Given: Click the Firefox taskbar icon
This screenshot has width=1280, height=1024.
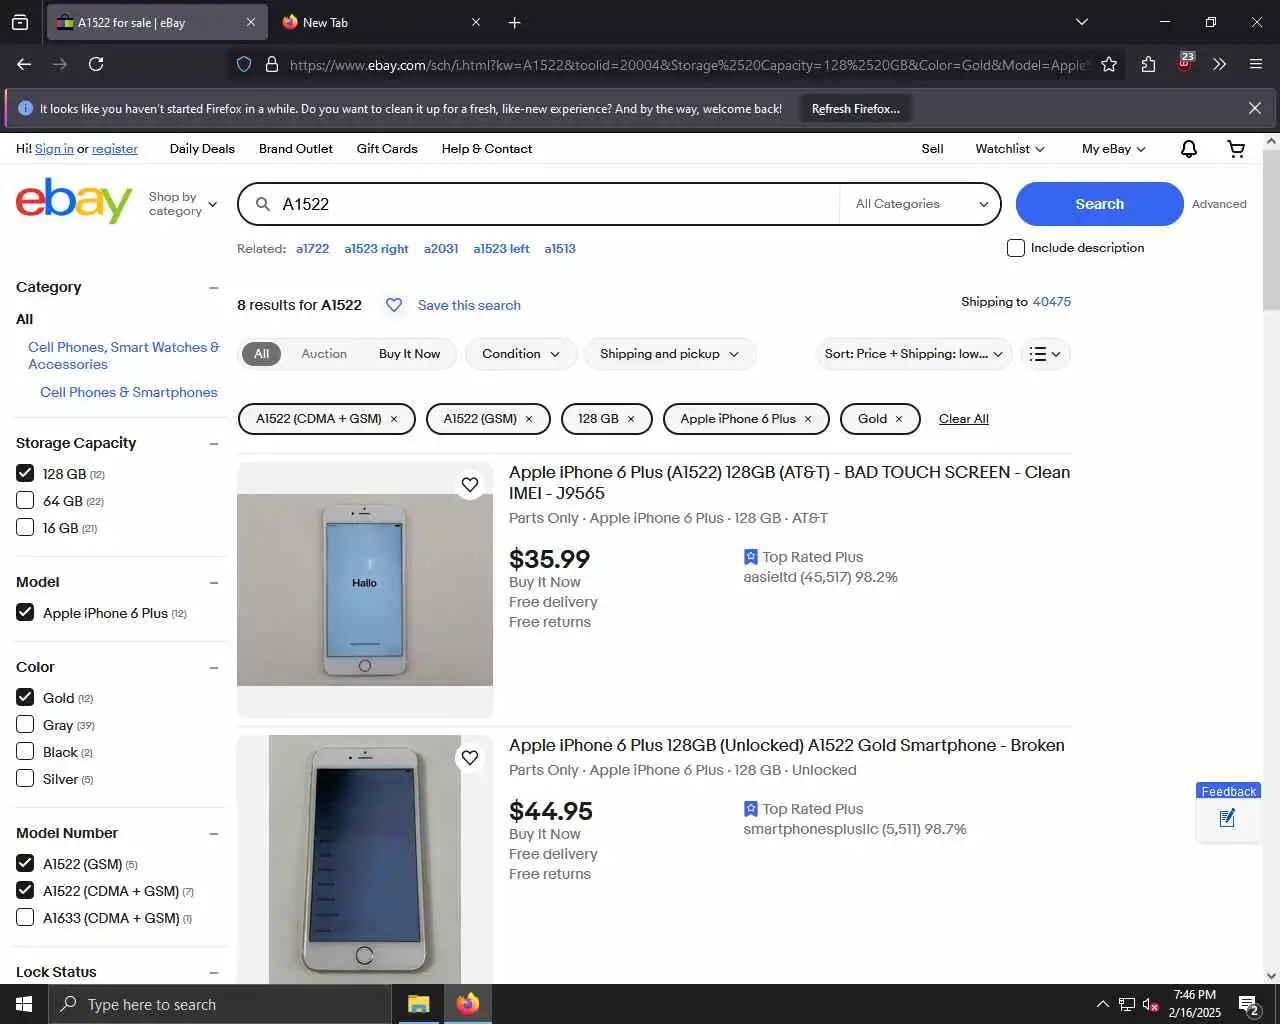Looking at the screenshot, I should 467,1004.
